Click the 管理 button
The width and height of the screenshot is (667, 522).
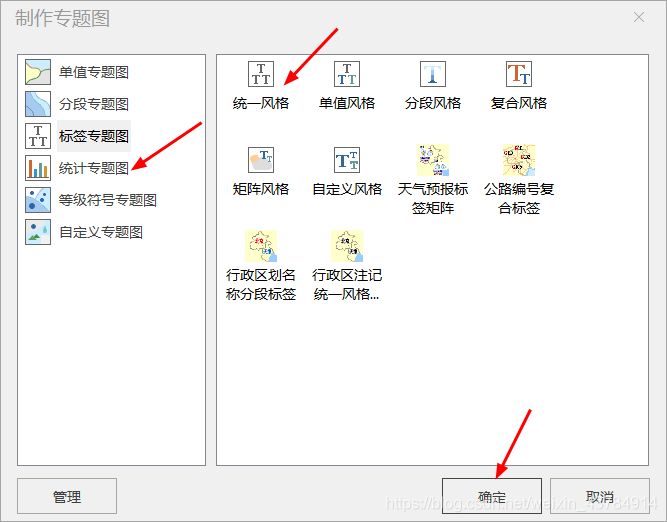tap(67, 496)
